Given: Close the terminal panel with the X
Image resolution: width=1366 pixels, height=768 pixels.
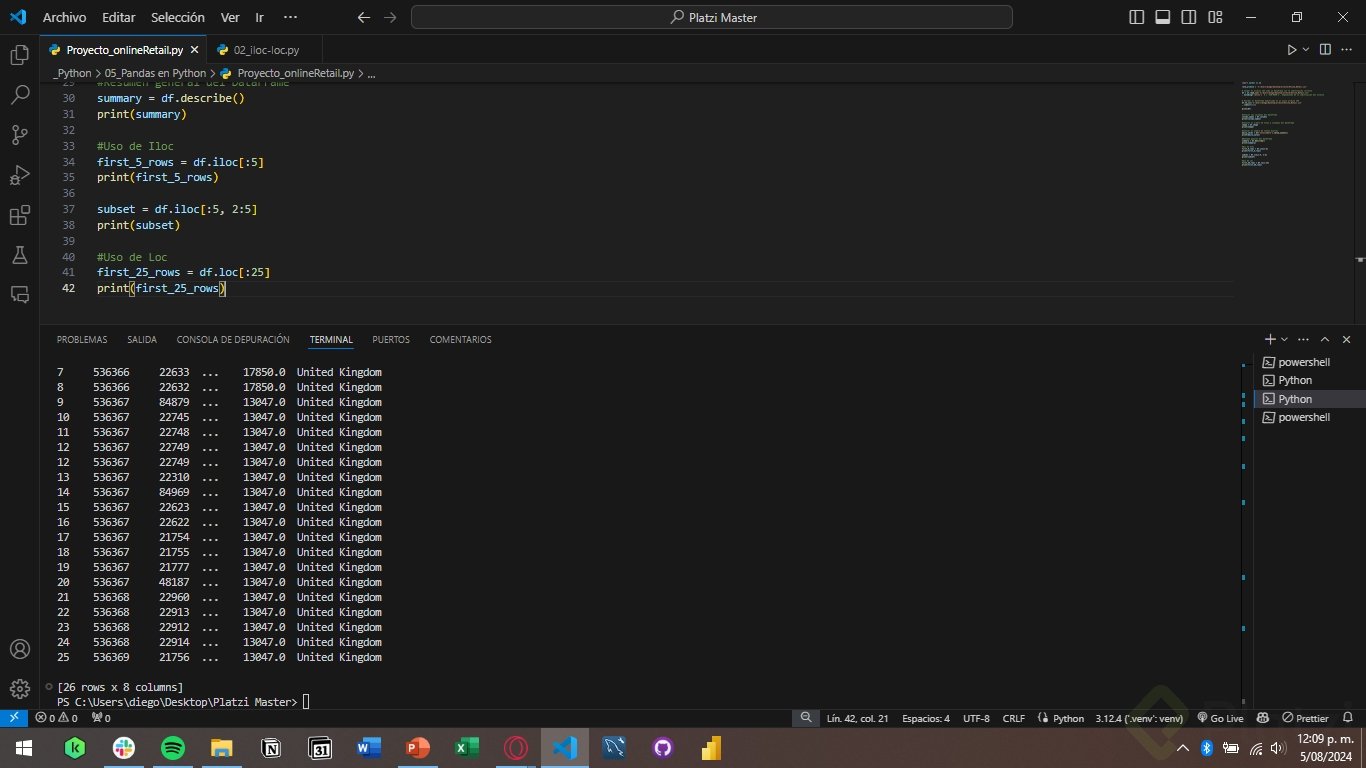Looking at the screenshot, I should [x=1346, y=339].
